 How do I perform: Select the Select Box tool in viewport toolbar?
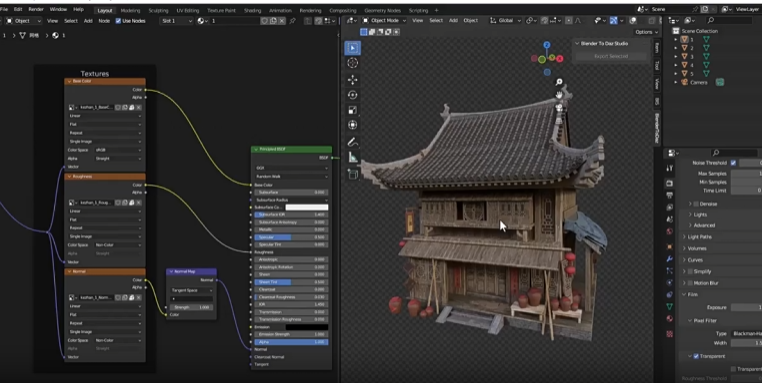tap(353, 48)
